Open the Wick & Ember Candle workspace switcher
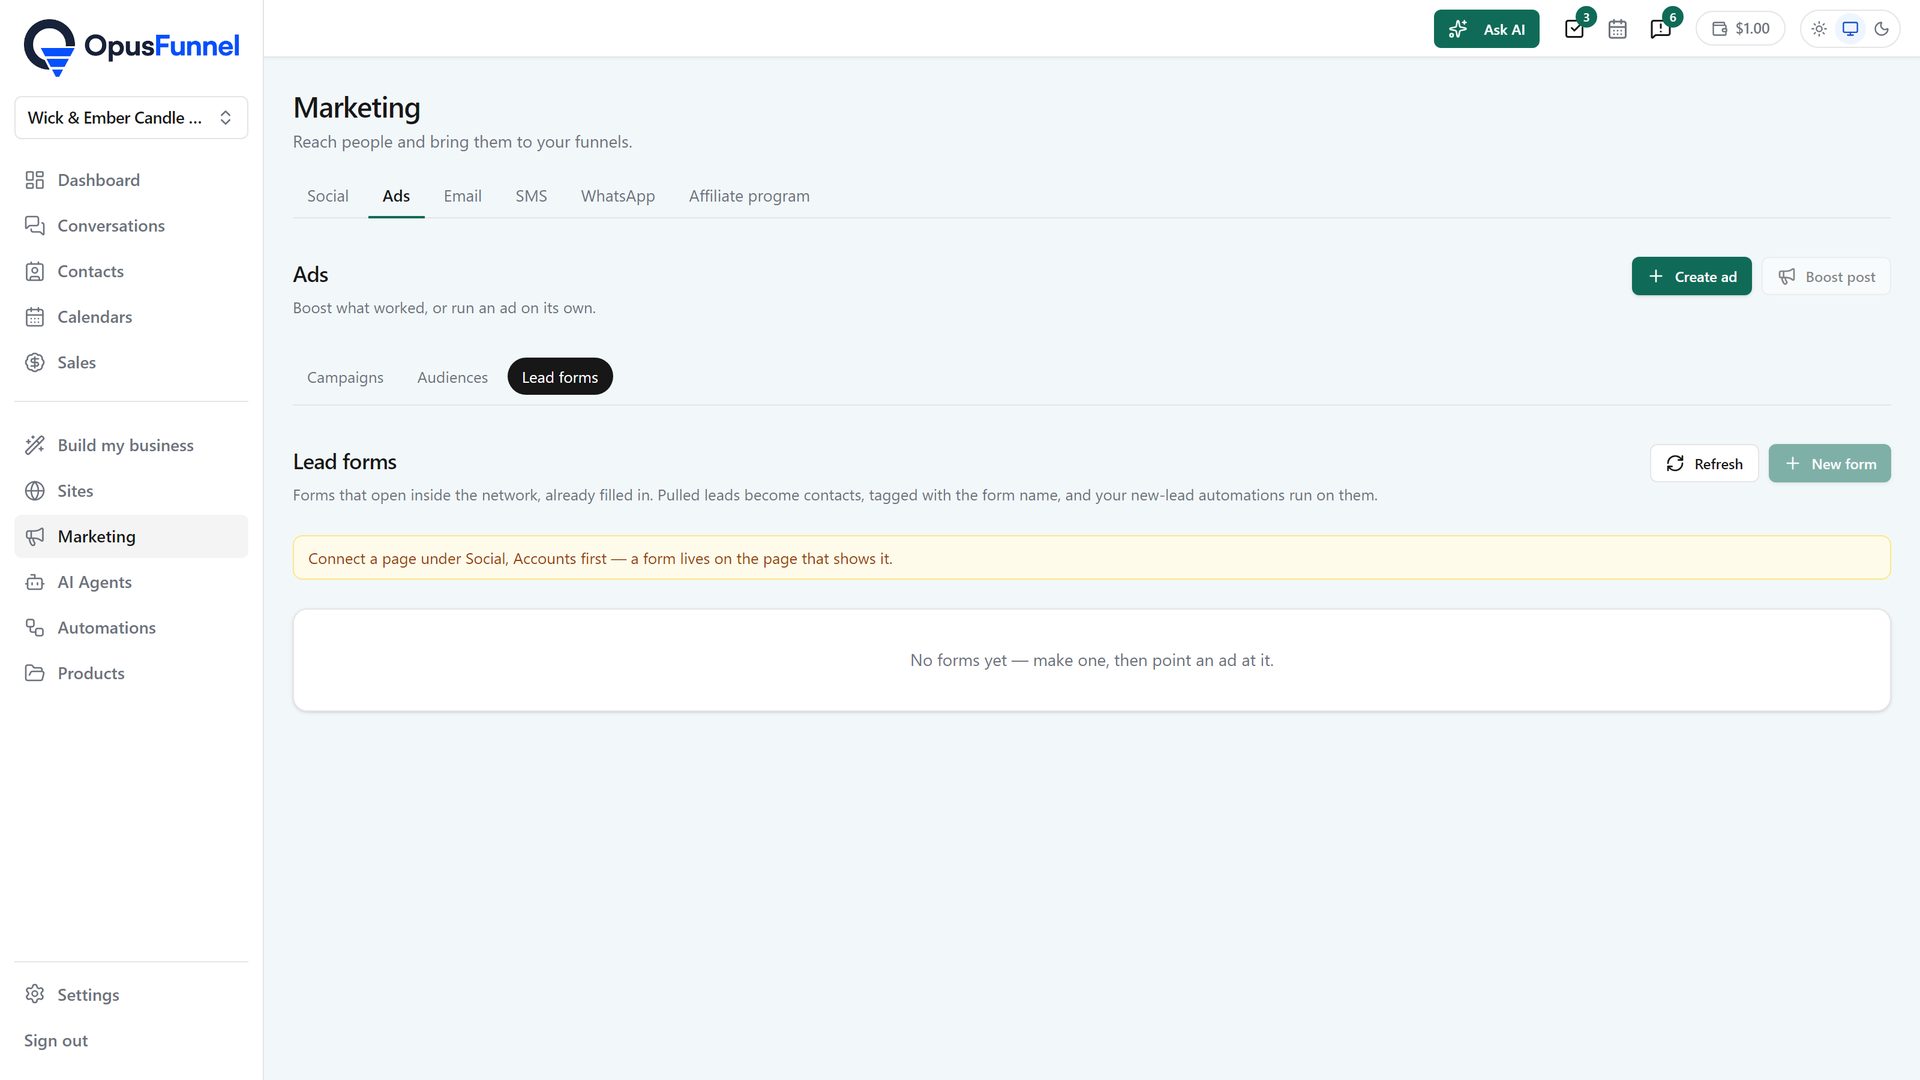The image size is (1920, 1080). [x=131, y=118]
